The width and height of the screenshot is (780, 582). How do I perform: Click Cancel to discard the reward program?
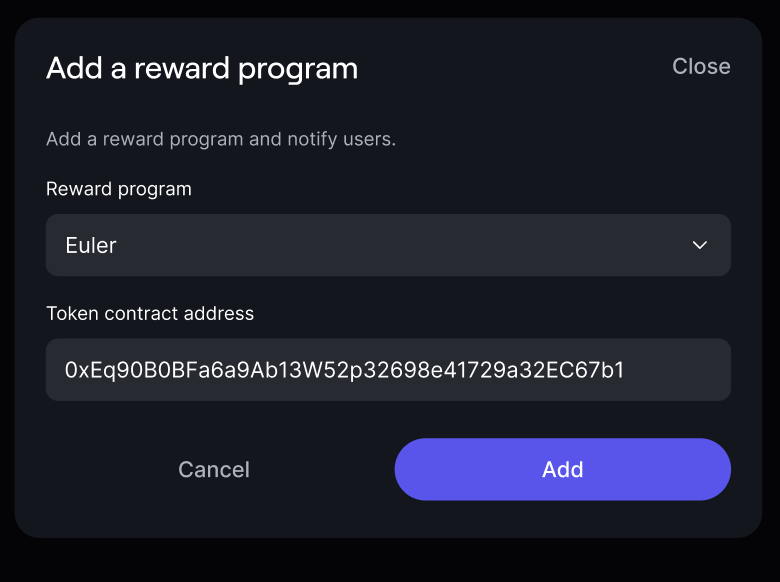(x=214, y=470)
